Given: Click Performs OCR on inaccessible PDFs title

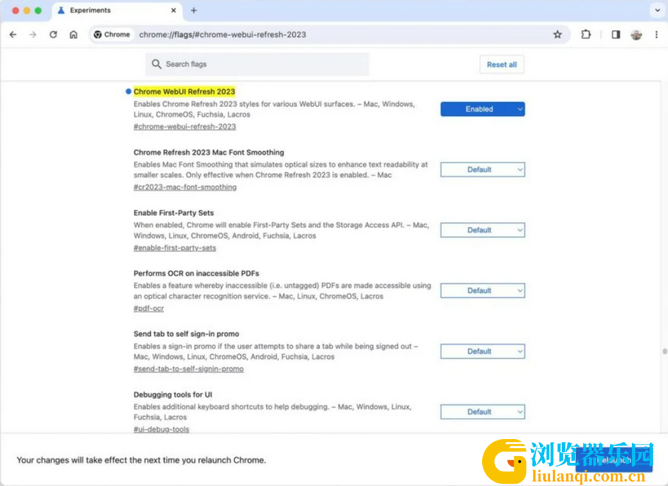Looking at the screenshot, I should [x=196, y=273].
